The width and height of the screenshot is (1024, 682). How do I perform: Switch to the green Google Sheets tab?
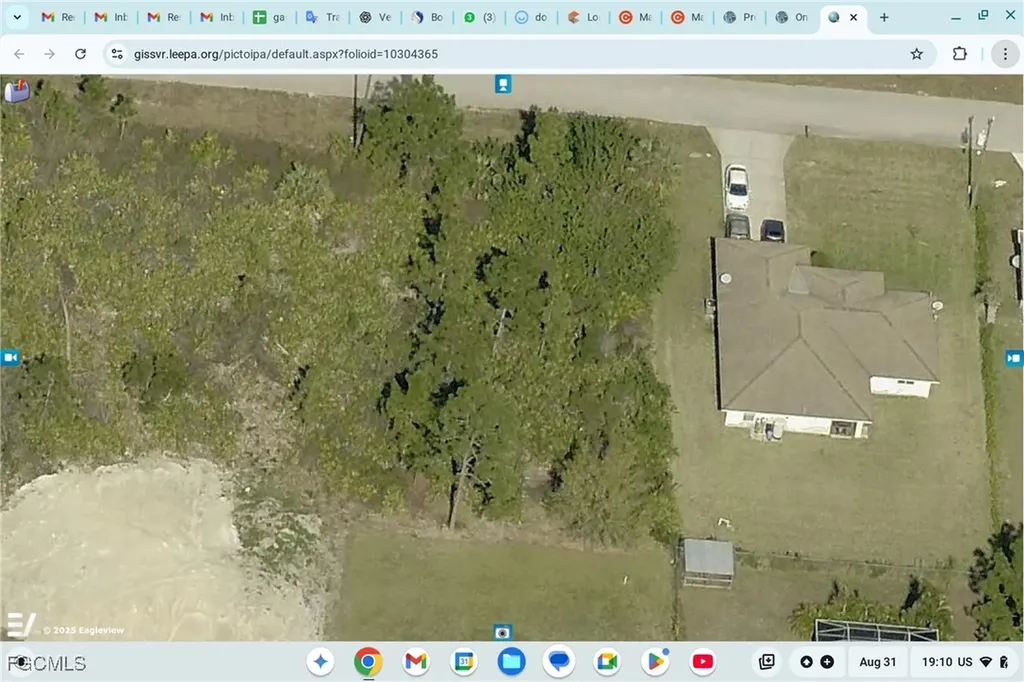[268, 17]
